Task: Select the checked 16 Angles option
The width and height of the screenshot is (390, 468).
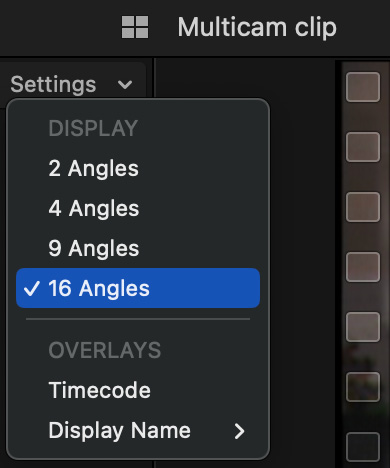Action: tap(138, 288)
